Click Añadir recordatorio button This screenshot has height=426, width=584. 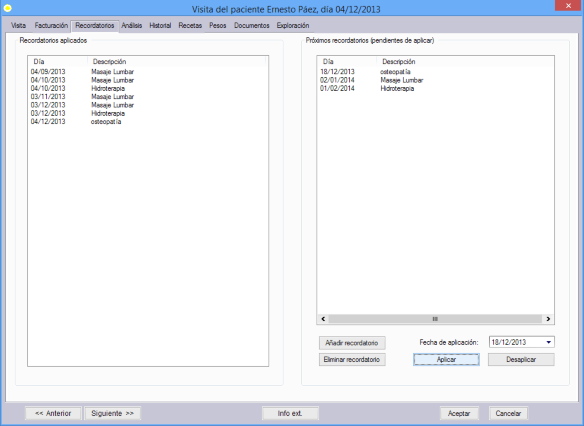point(352,343)
